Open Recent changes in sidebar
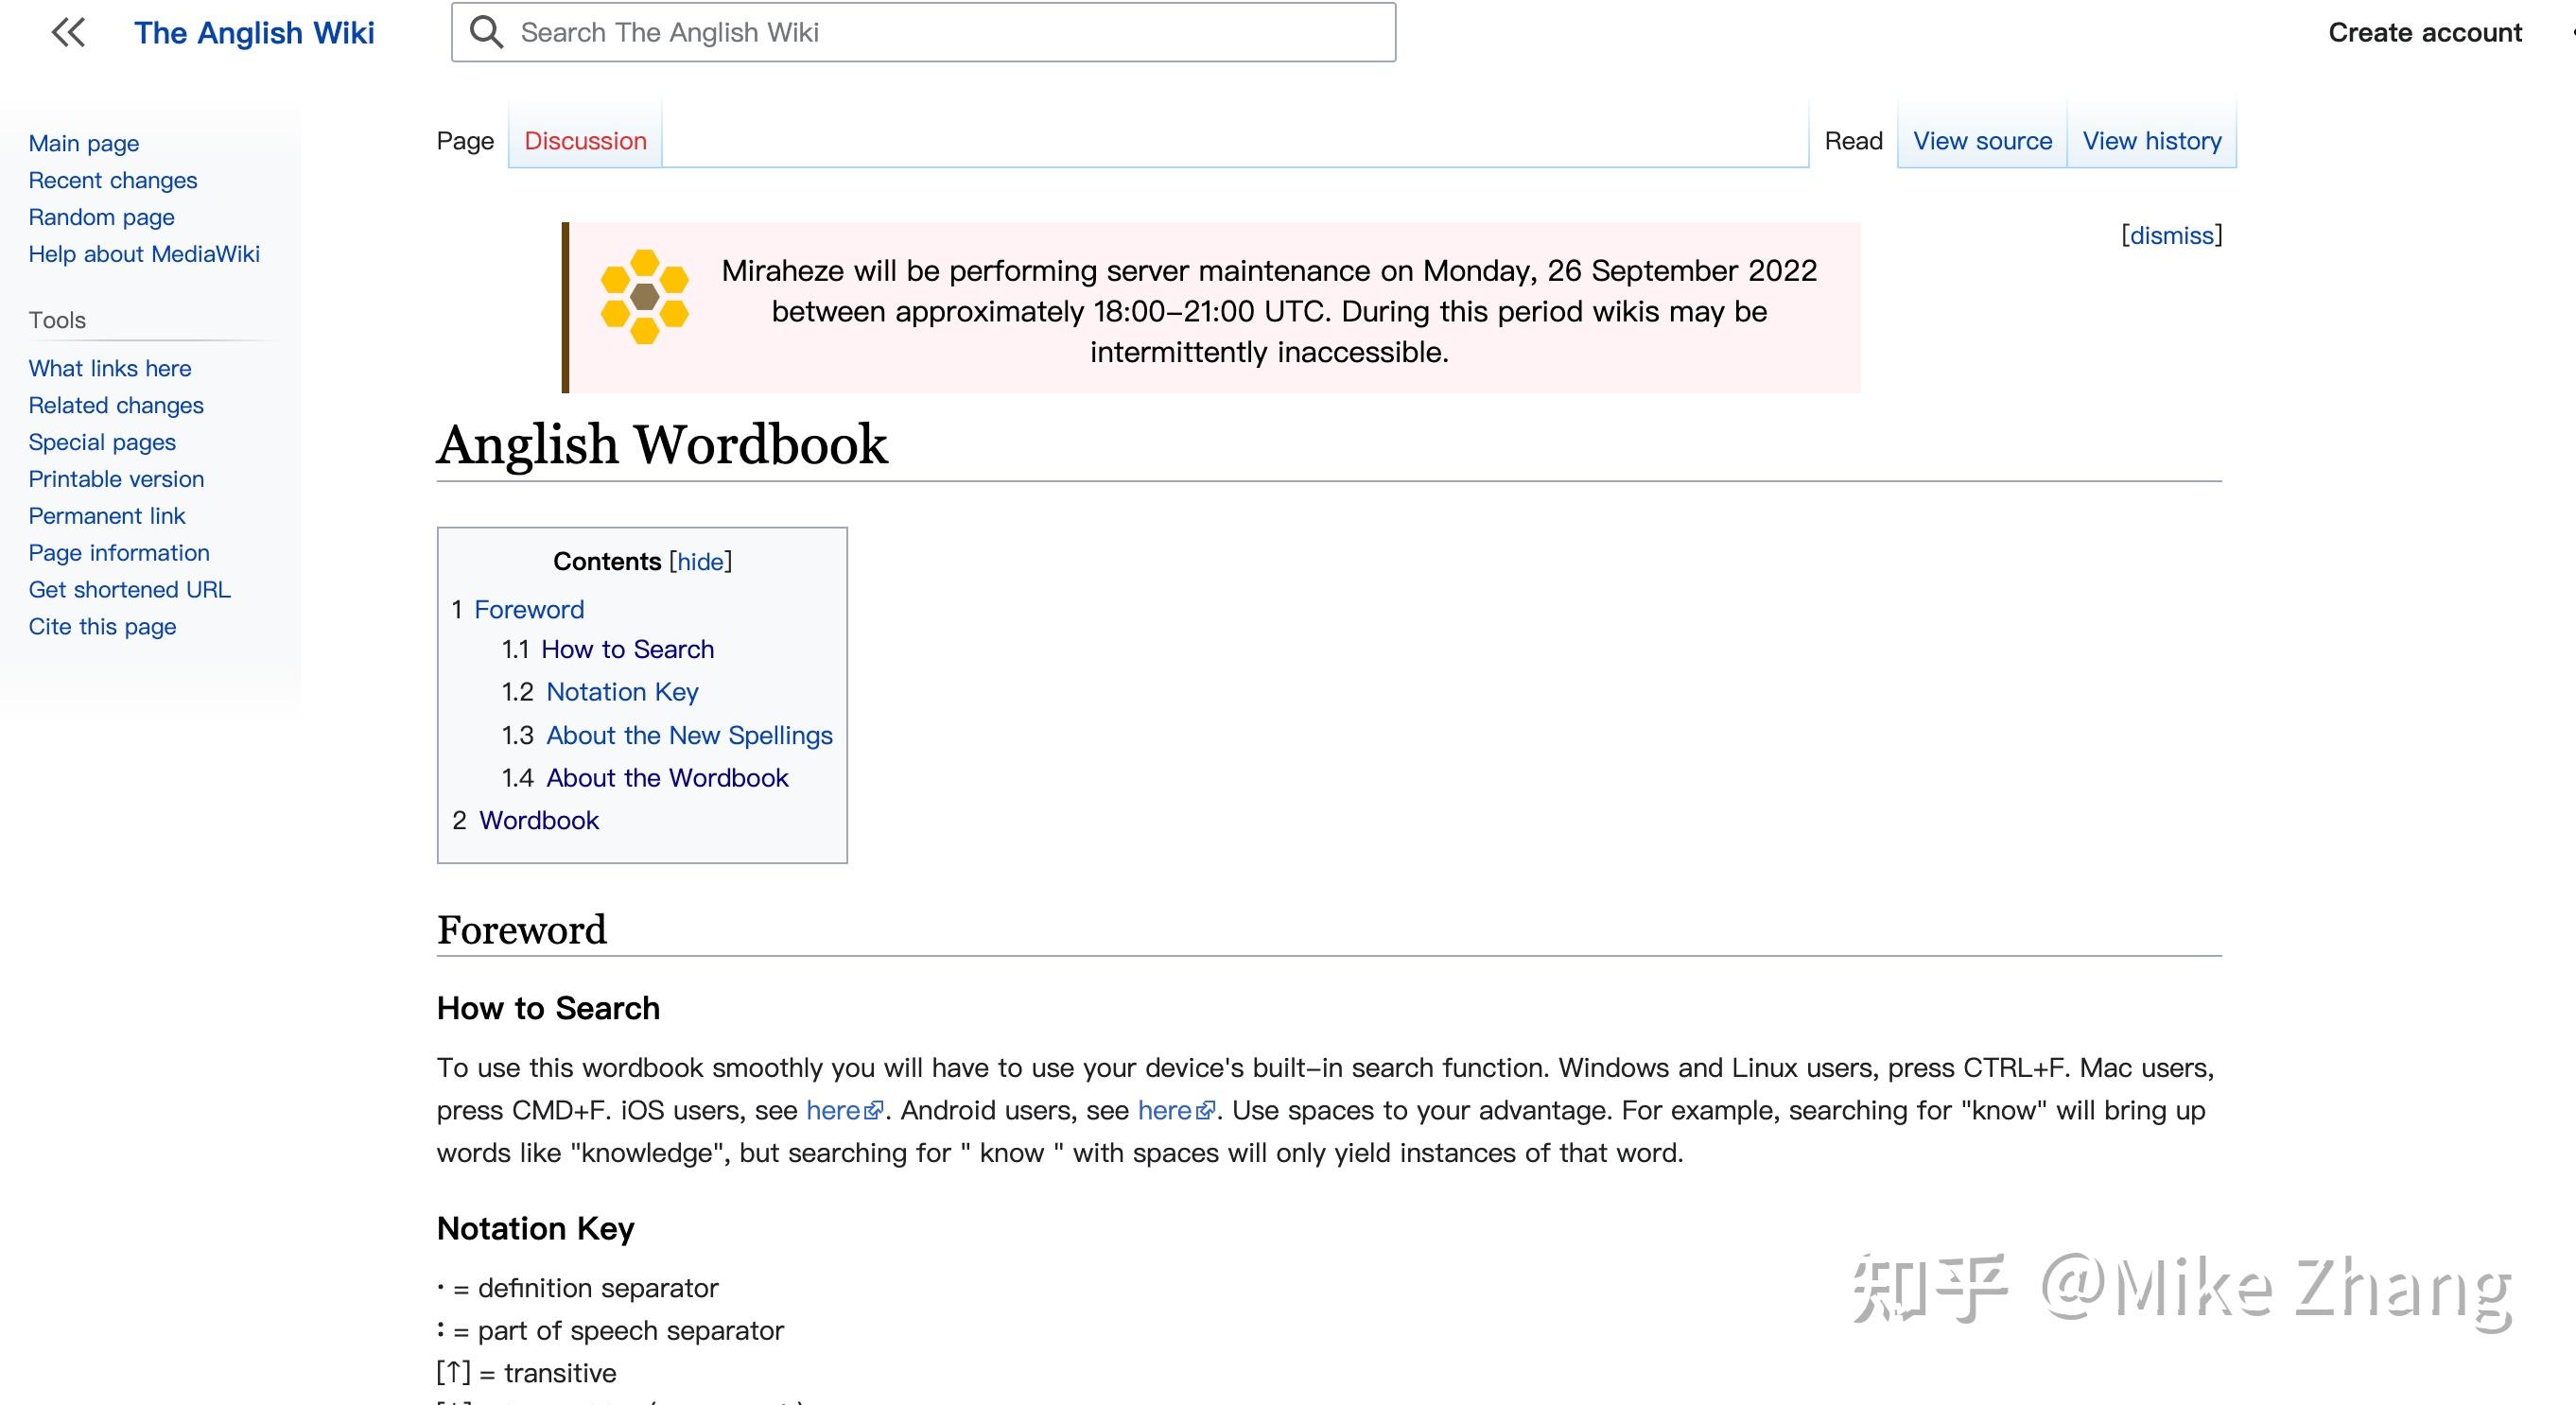The width and height of the screenshot is (2576, 1405). (113, 180)
